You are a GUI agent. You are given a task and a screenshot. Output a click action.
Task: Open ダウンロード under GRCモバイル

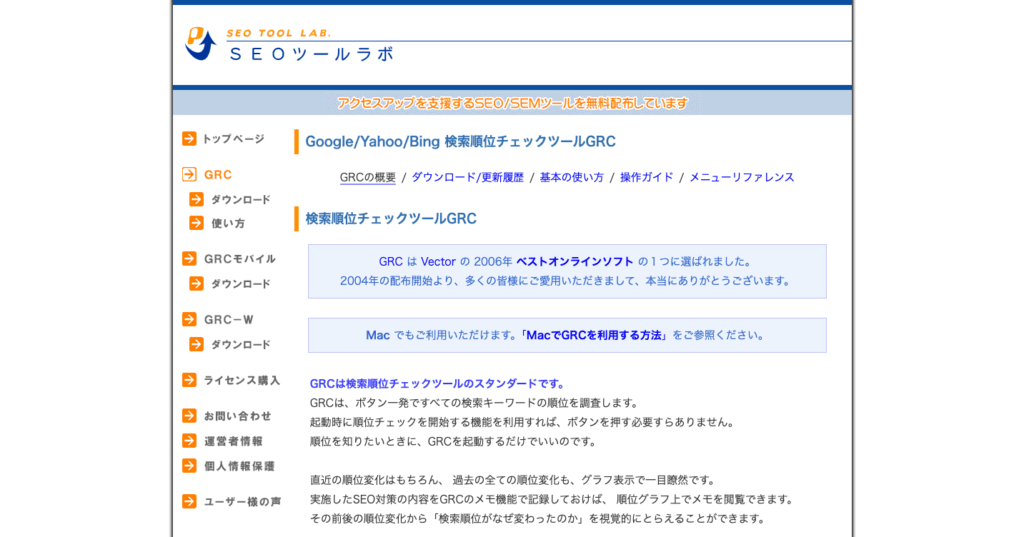pyautogui.click(x=241, y=284)
